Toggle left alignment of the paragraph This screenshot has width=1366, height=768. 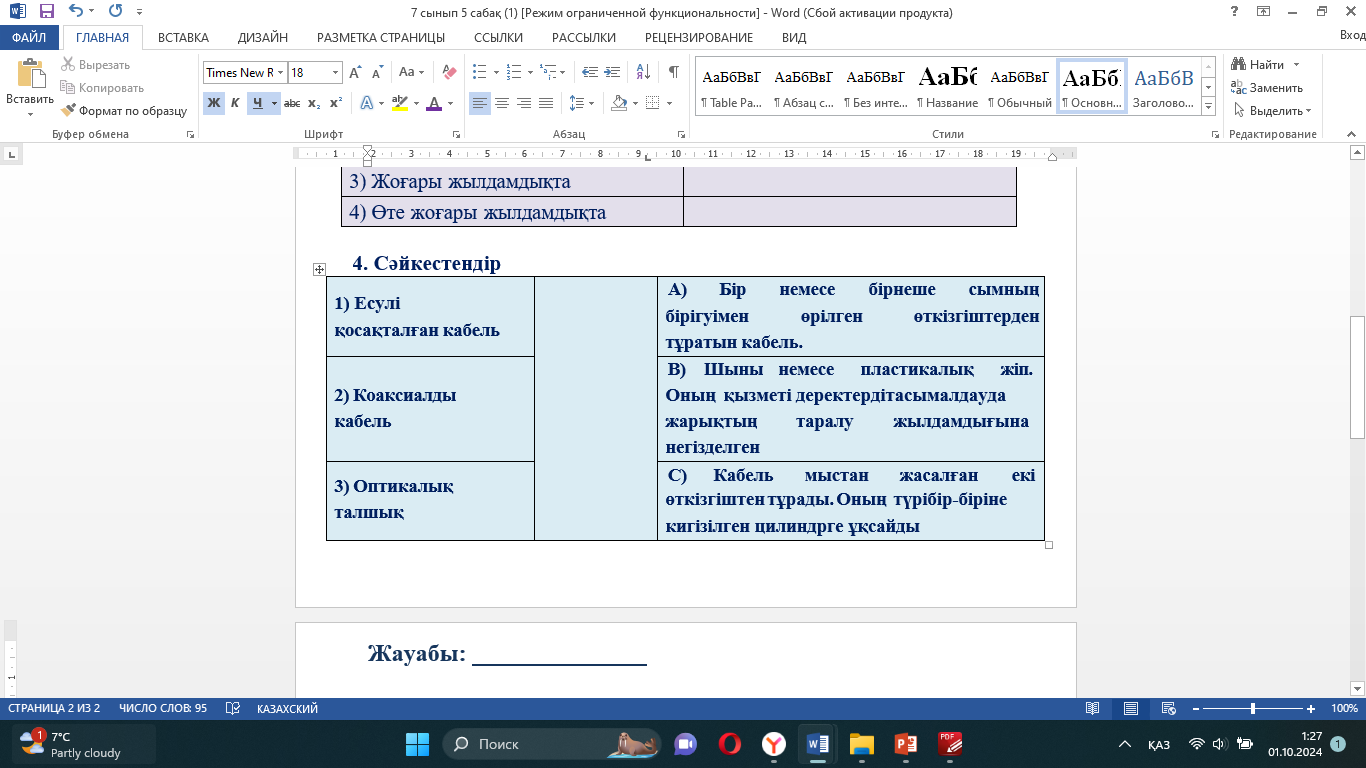point(480,103)
